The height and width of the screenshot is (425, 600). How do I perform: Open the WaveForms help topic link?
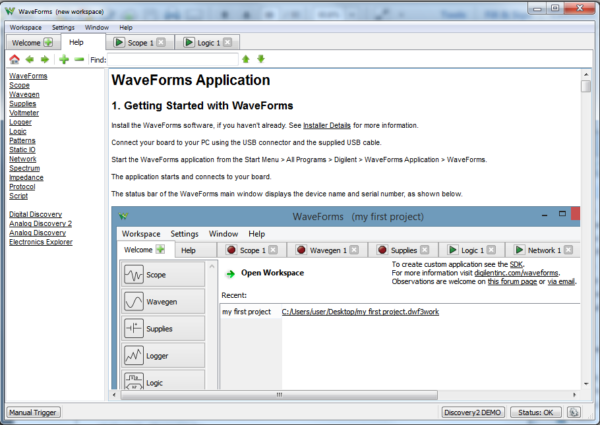tap(28, 76)
